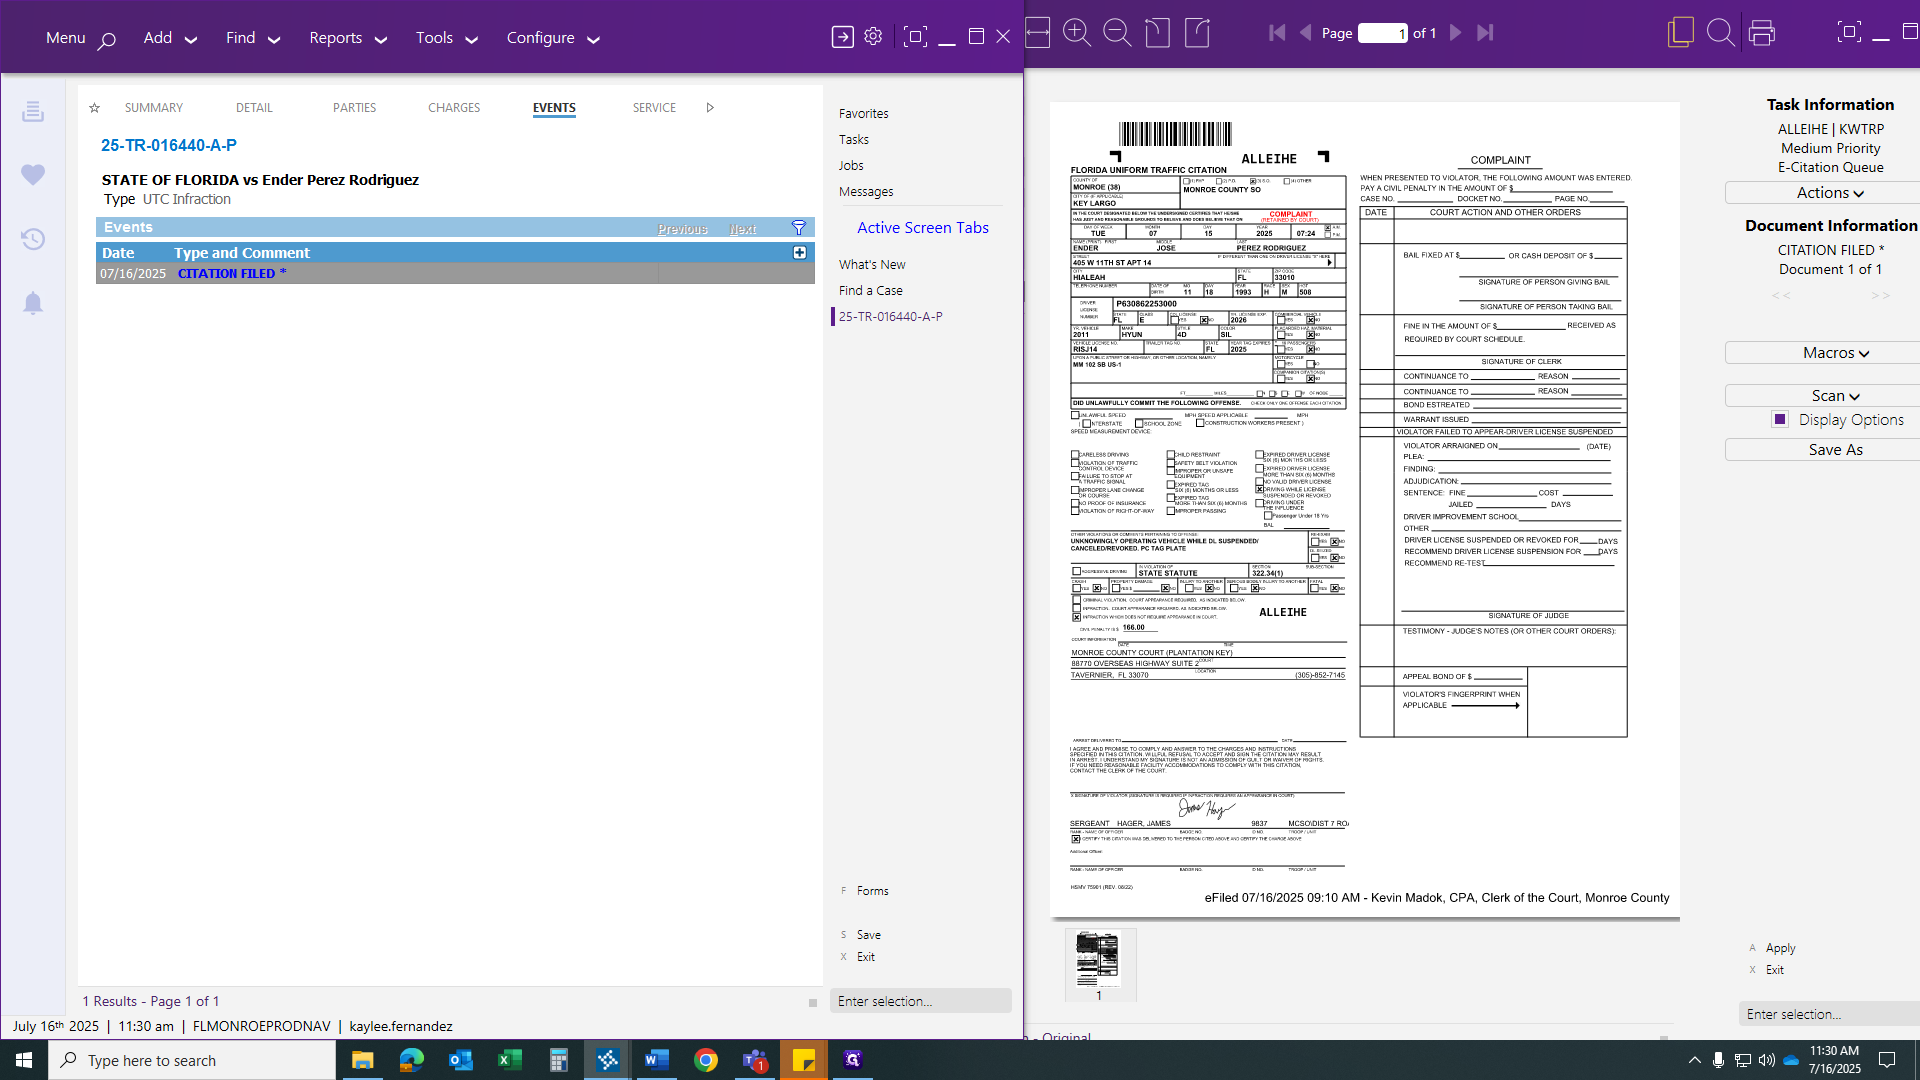The height and width of the screenshot is (1080, 1920).
Task: Expand the Macros dropdown
Action: coord(1835,352)
